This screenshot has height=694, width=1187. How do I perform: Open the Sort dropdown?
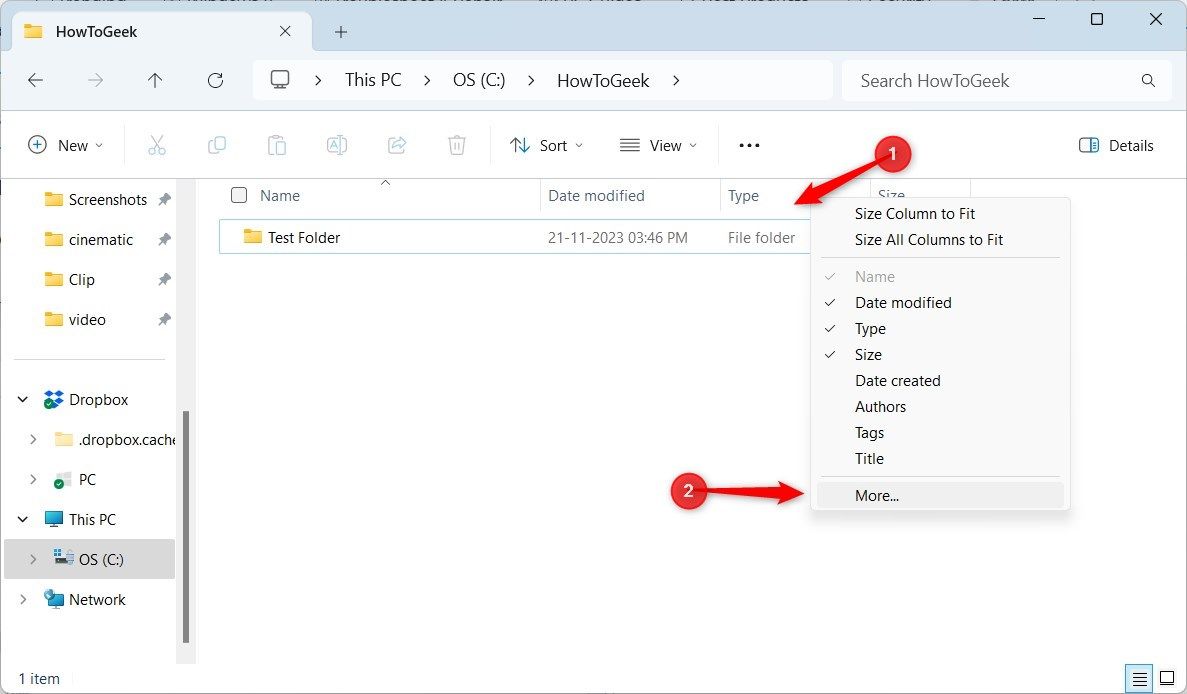pos(547,145)
